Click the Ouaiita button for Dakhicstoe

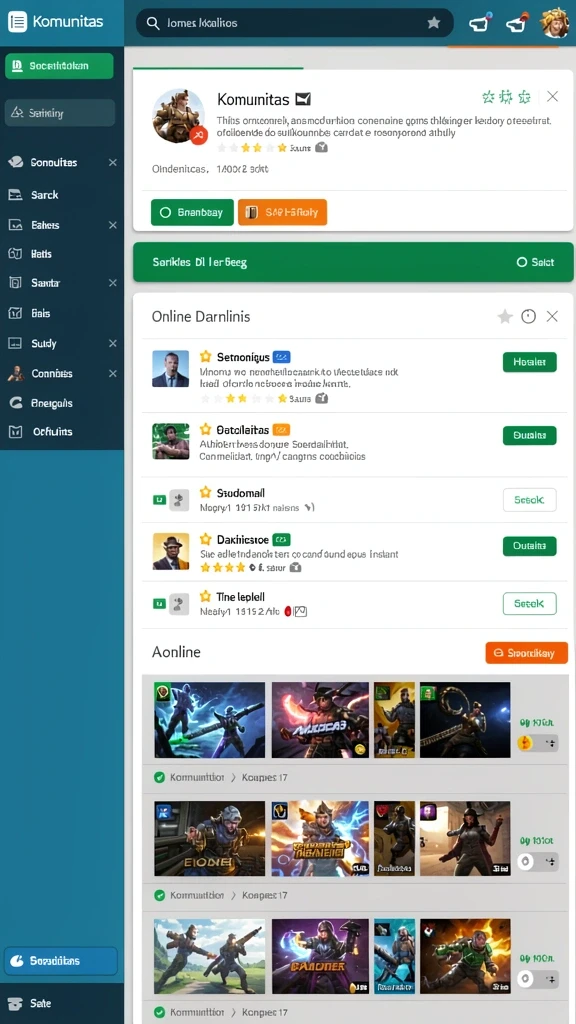[530, 546]
